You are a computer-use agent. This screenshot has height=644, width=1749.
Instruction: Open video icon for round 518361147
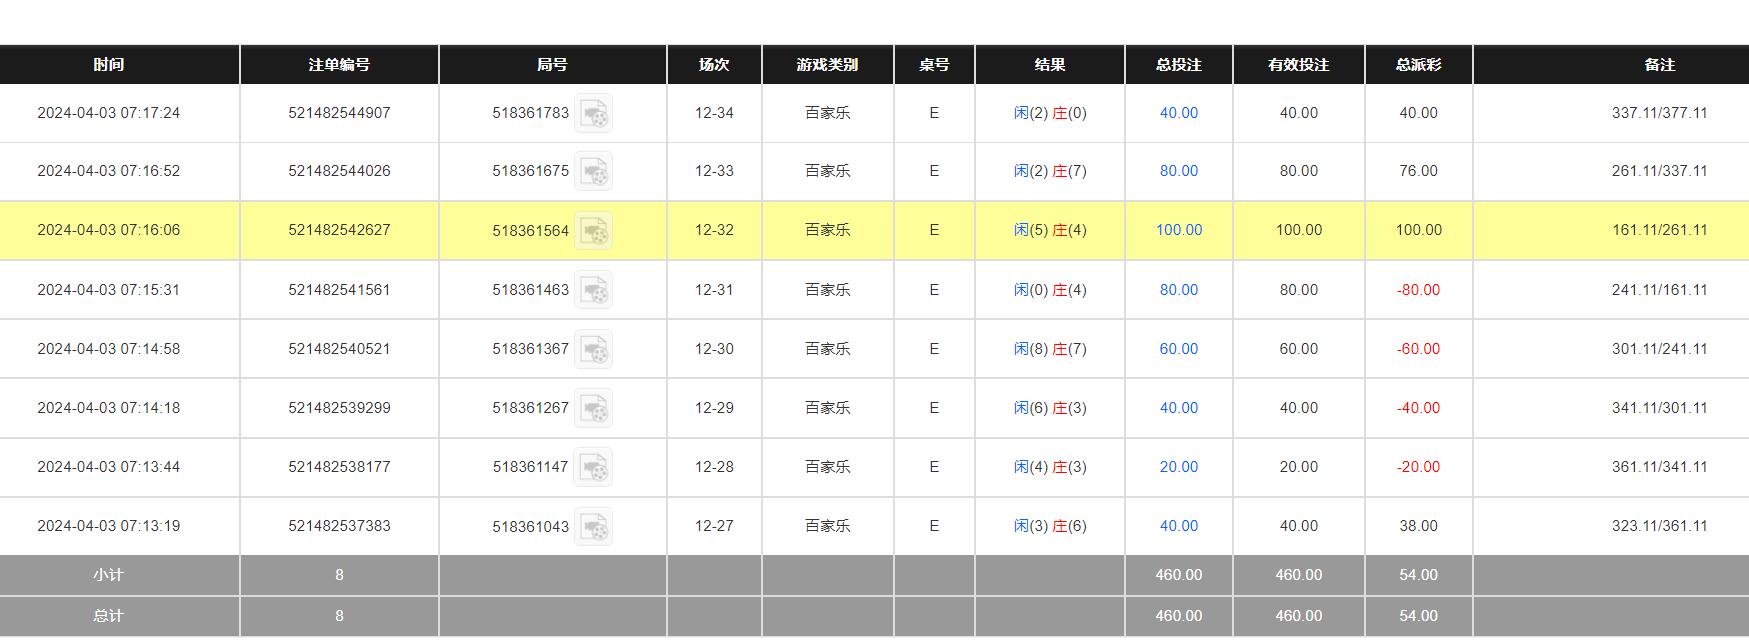593,467
